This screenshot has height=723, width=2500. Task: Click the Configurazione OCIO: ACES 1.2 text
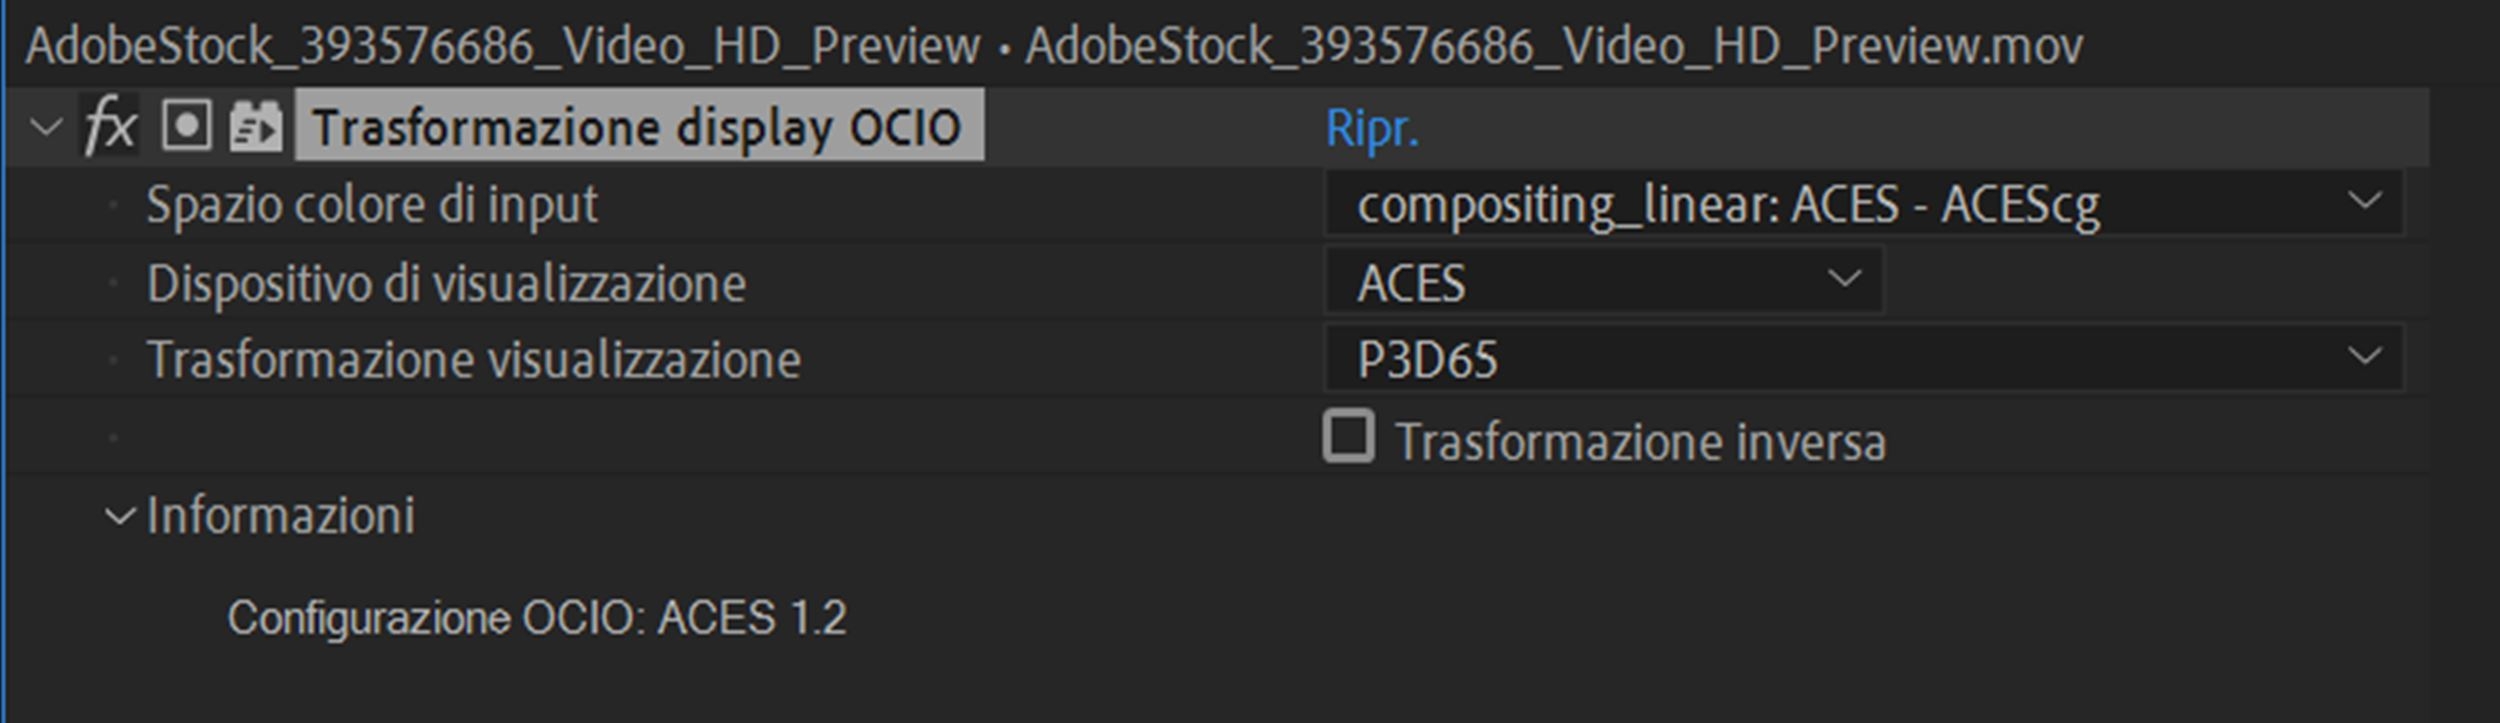(536, 617)
